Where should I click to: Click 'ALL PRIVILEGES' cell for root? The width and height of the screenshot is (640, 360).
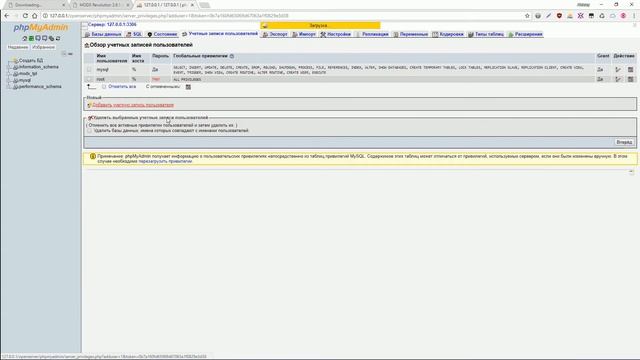point(187,79)
